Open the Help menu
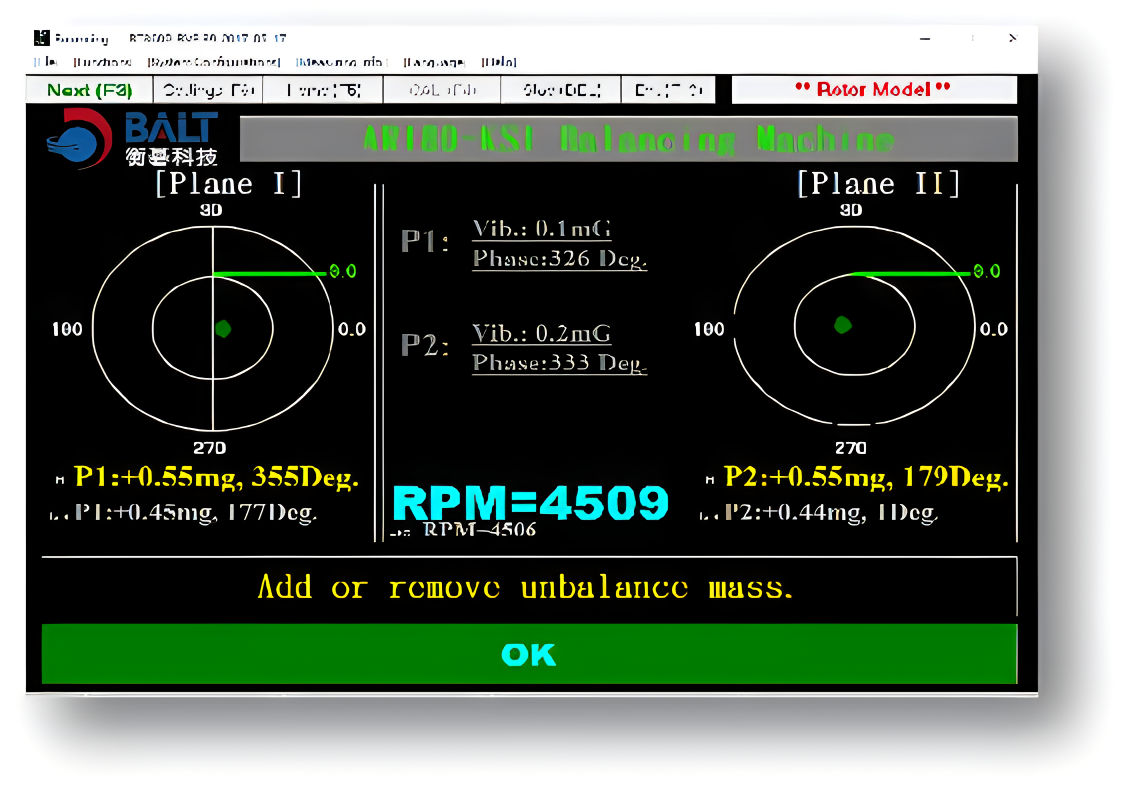The image size is (1128, 788). (x=498, y=62)
